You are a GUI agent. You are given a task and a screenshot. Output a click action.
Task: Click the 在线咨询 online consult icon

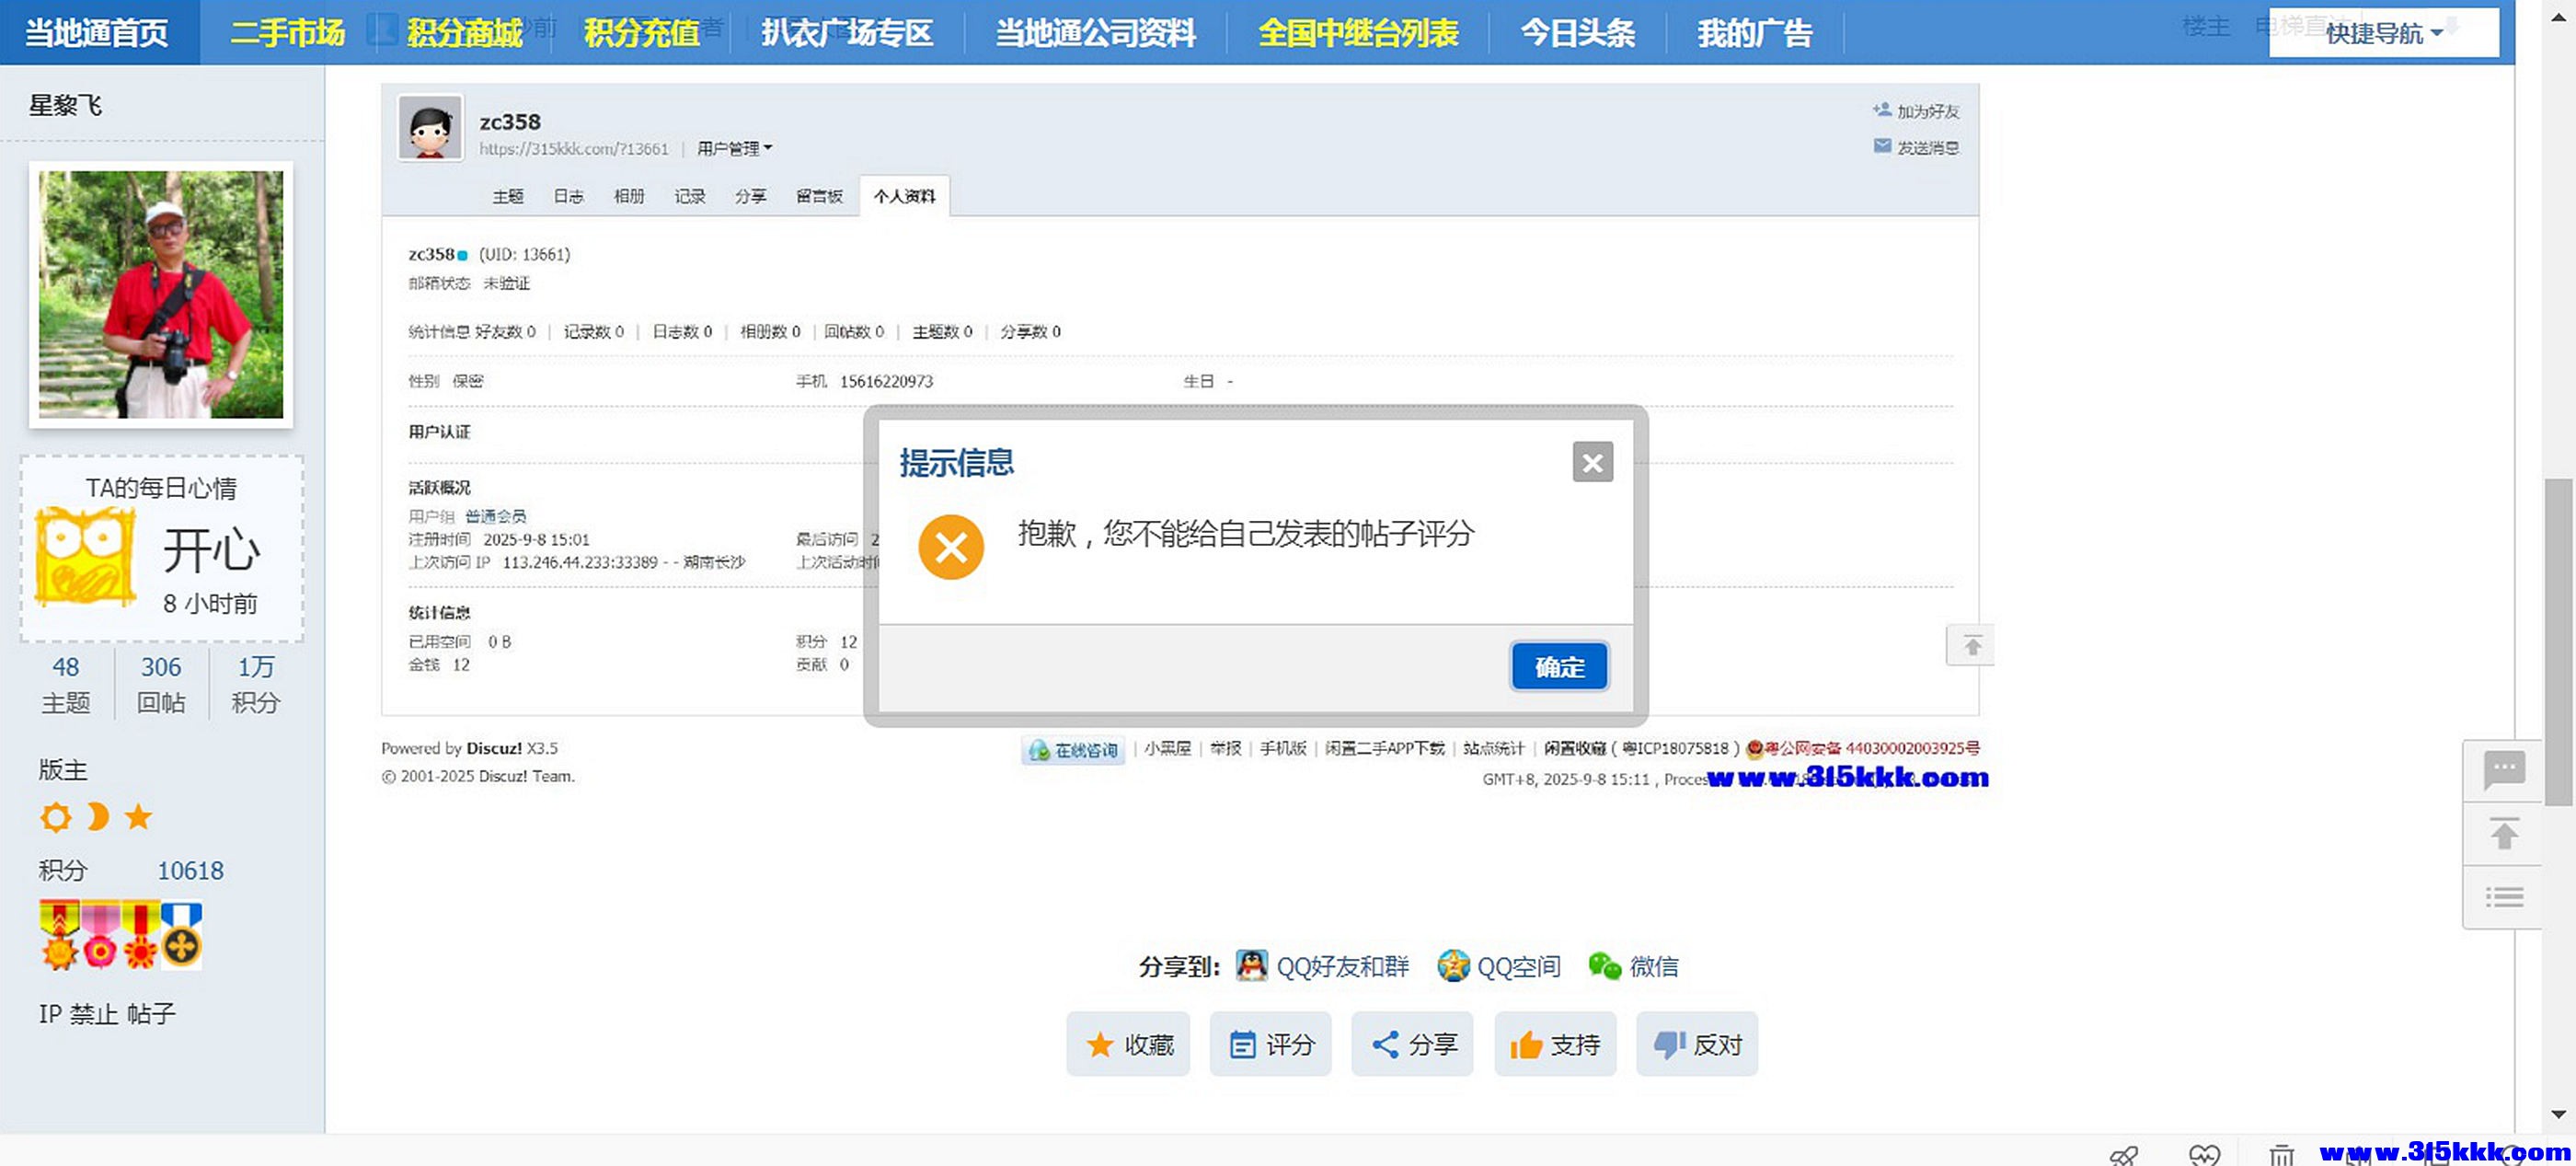point(1036,750)
